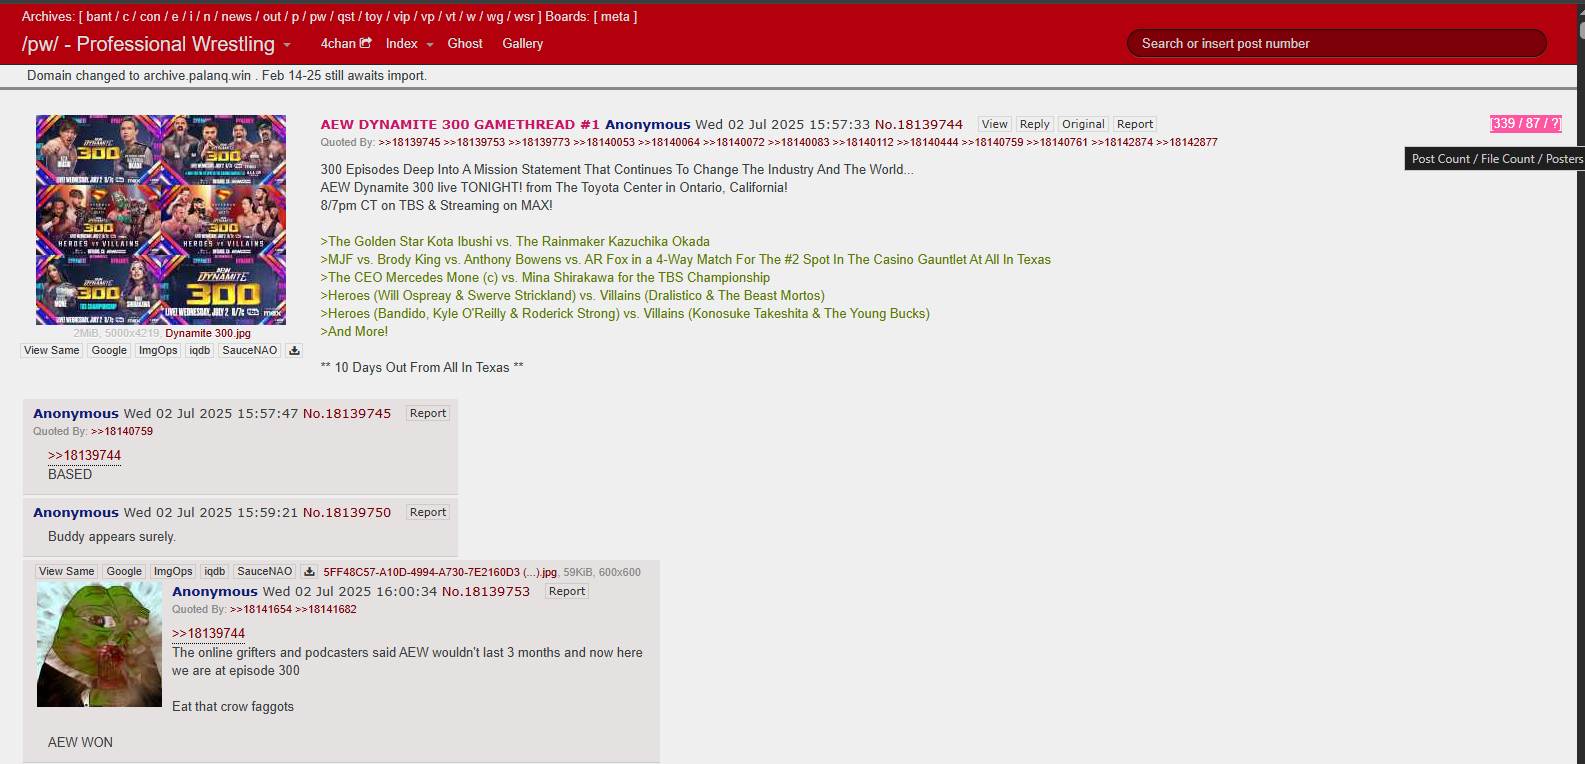The height and width of the screenshot is (764, 1585).
Task: Open the pw archive board link
Action: coord(318,16)
